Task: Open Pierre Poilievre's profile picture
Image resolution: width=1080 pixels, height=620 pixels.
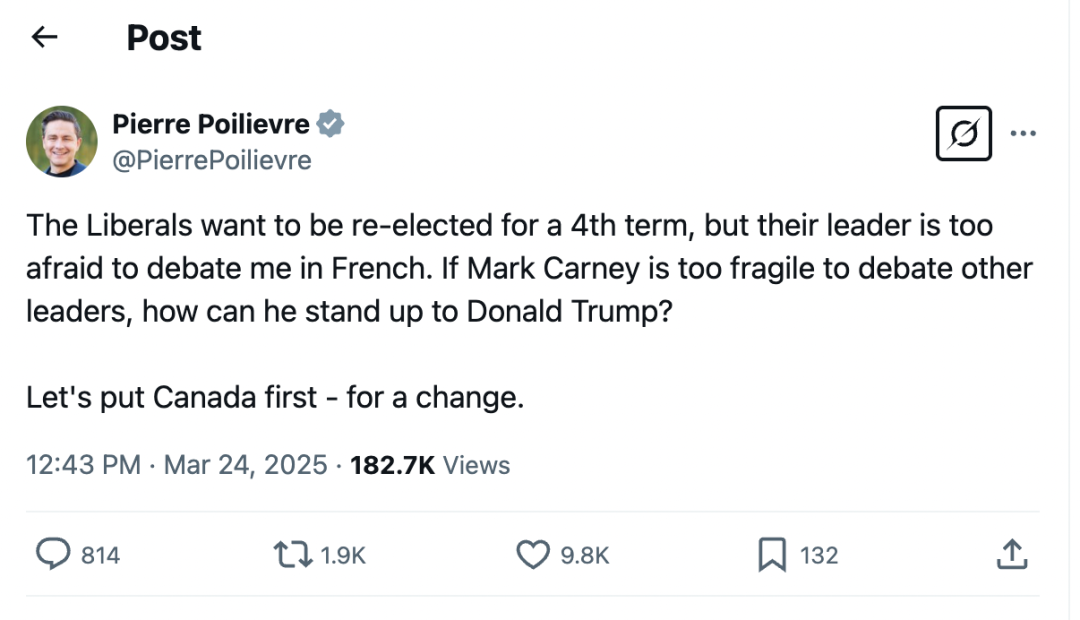Action: tap(62, 142)
